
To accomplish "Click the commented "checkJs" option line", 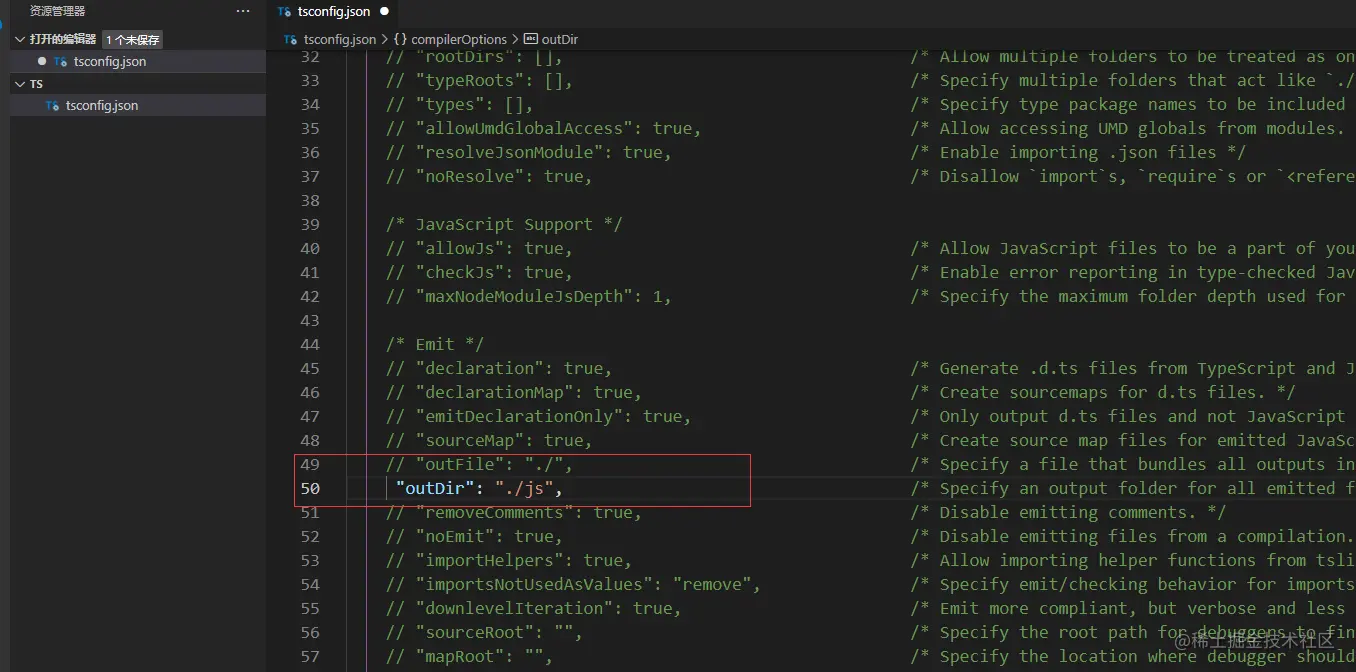I will pos(479,272).
